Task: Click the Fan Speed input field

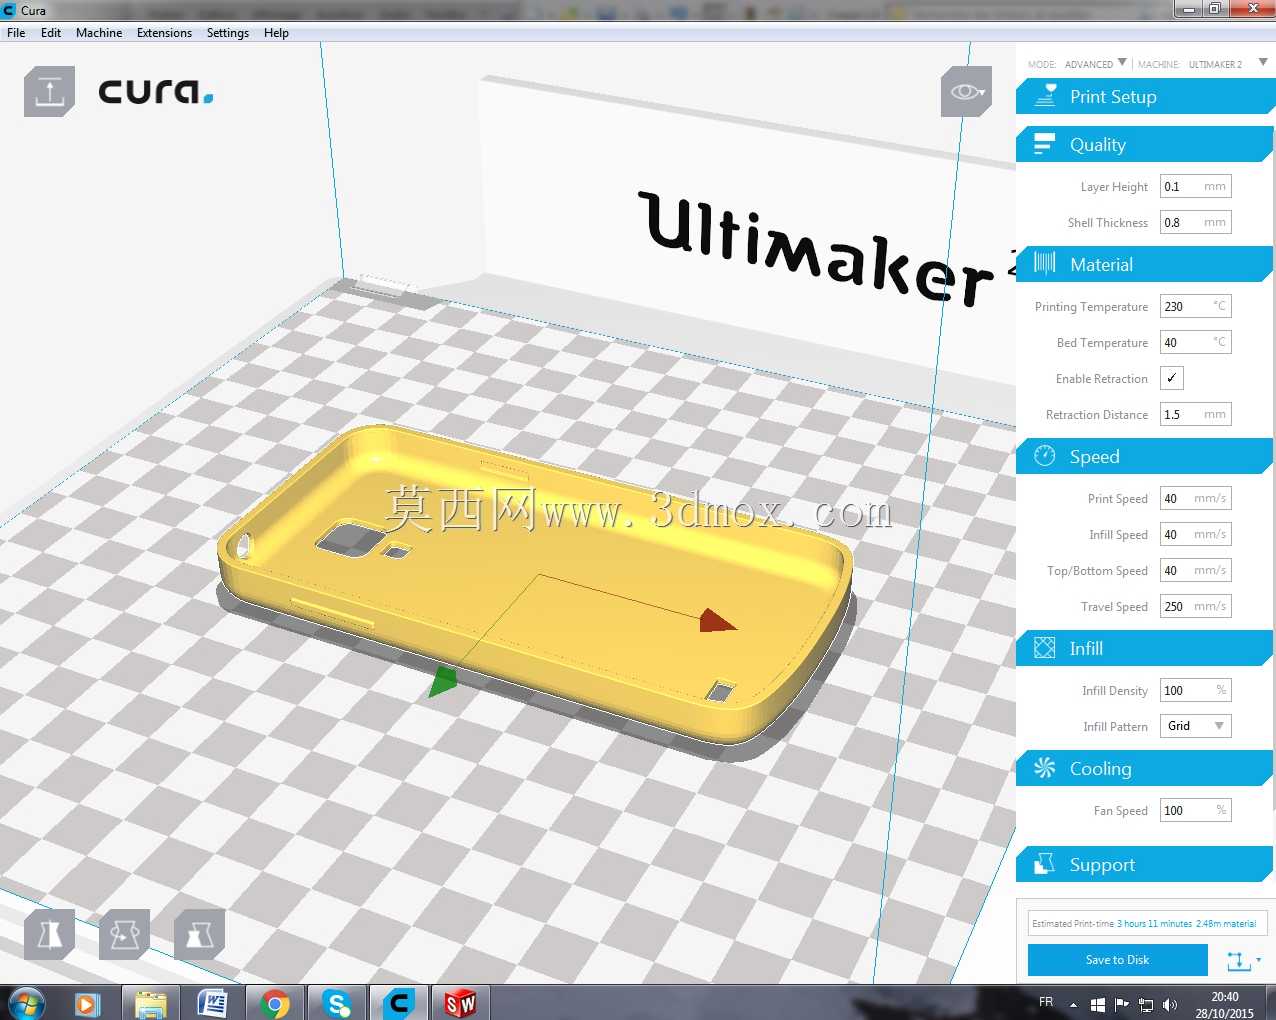Action: (1195, 810)
